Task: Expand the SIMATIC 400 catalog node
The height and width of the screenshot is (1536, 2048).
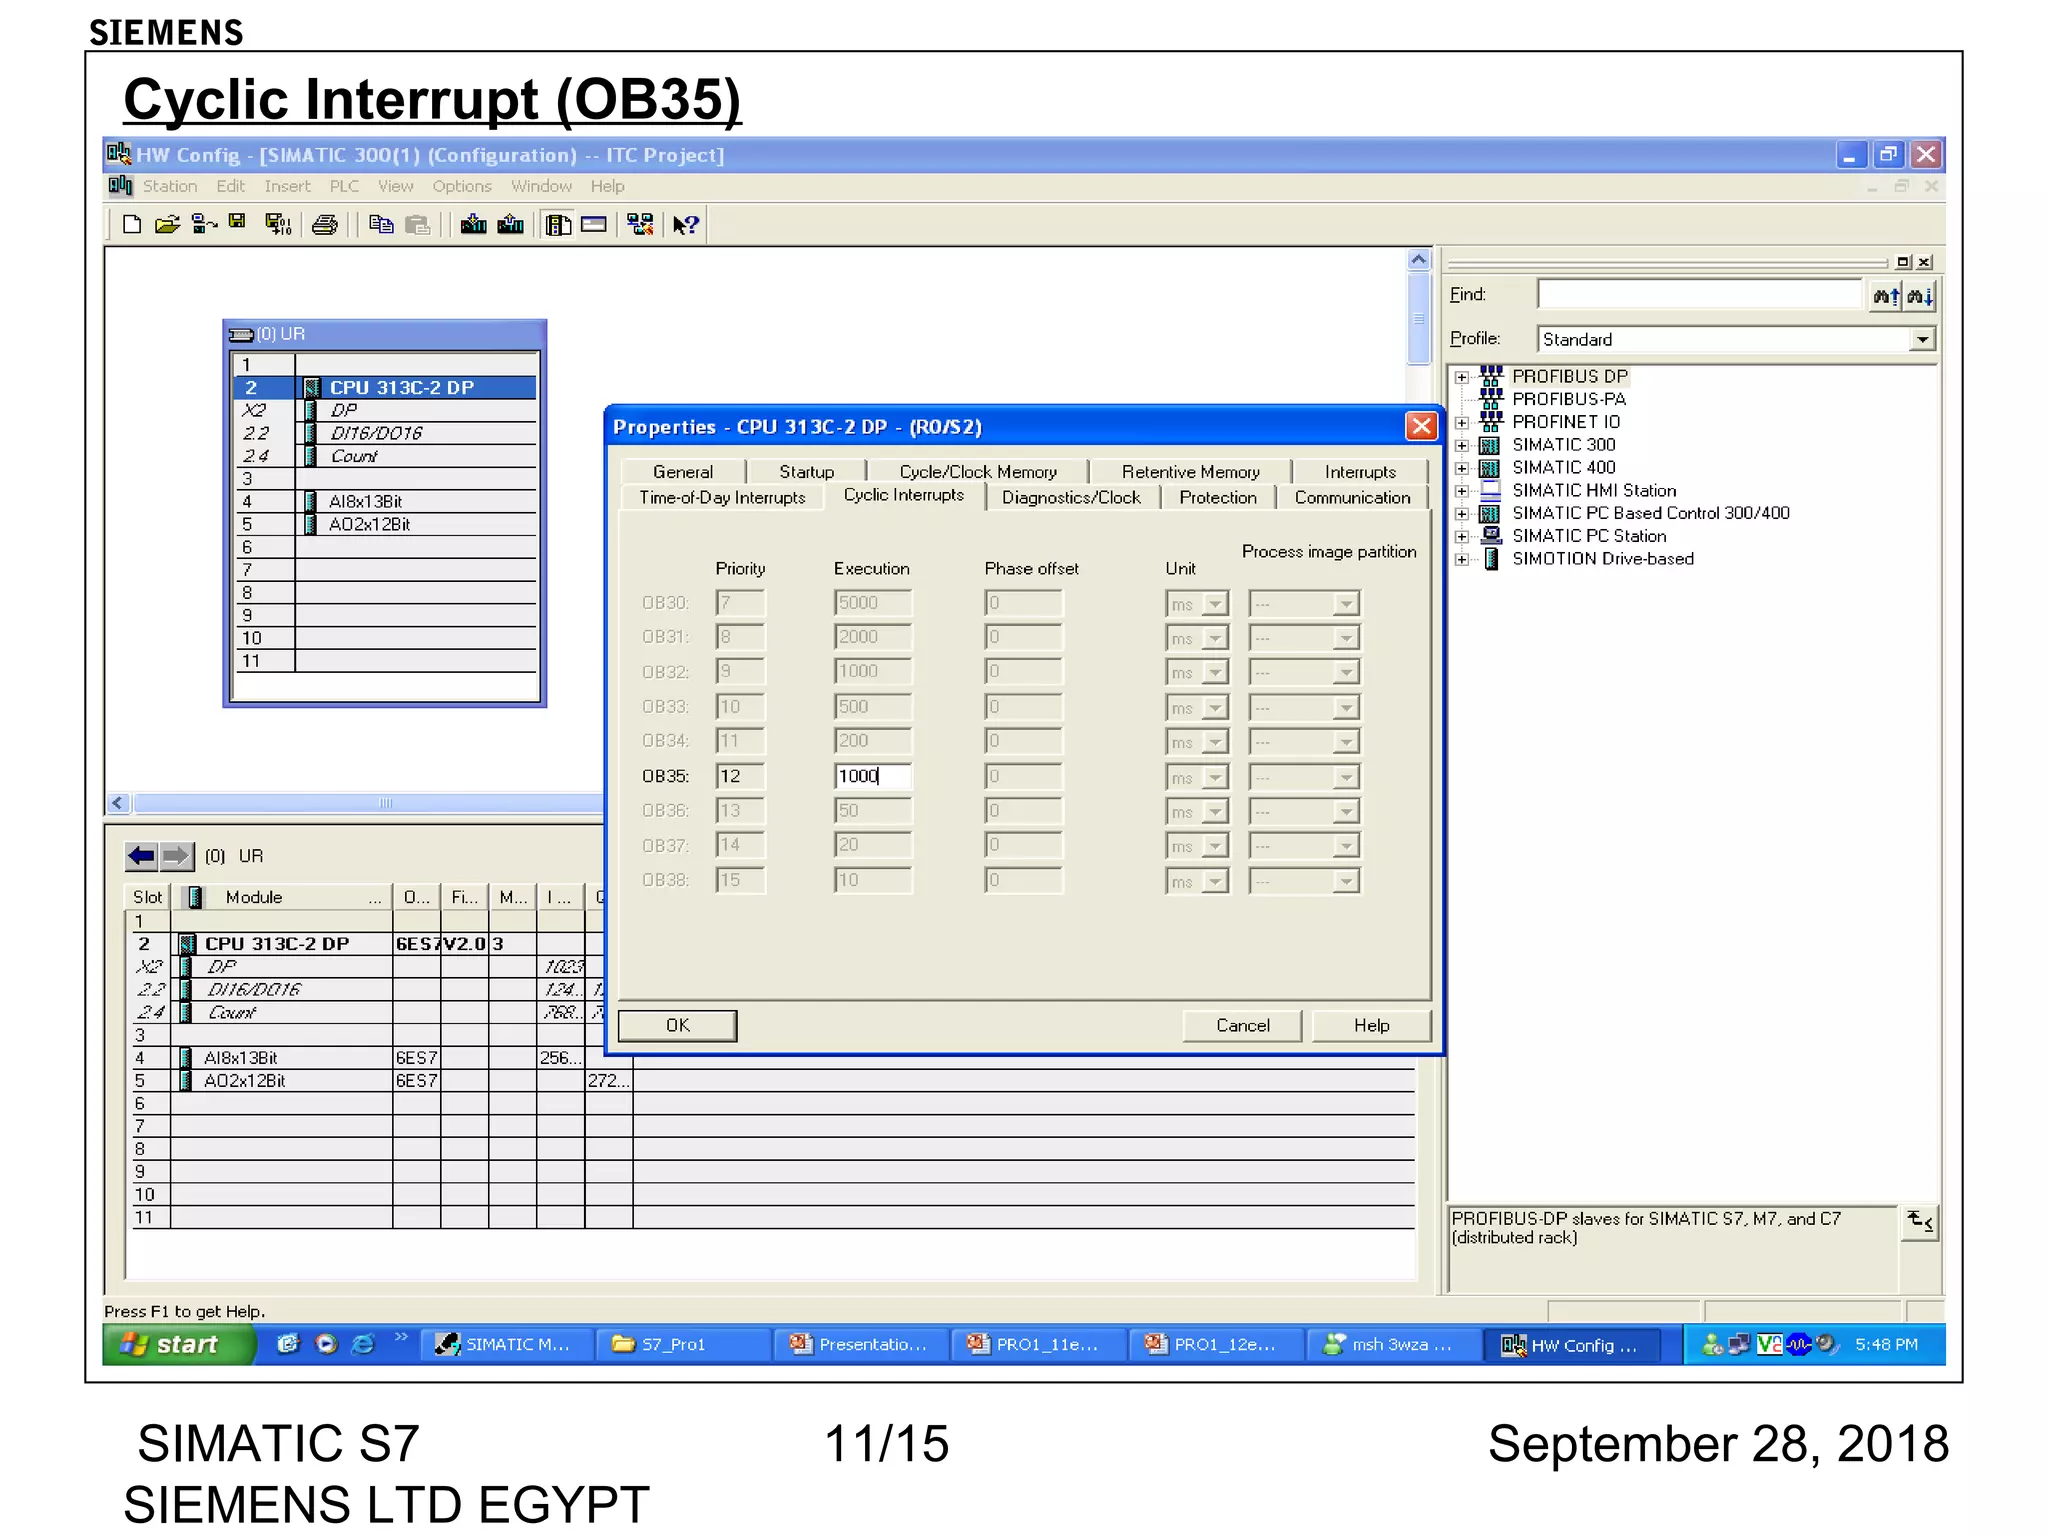Action: (x=1461, y=469)
